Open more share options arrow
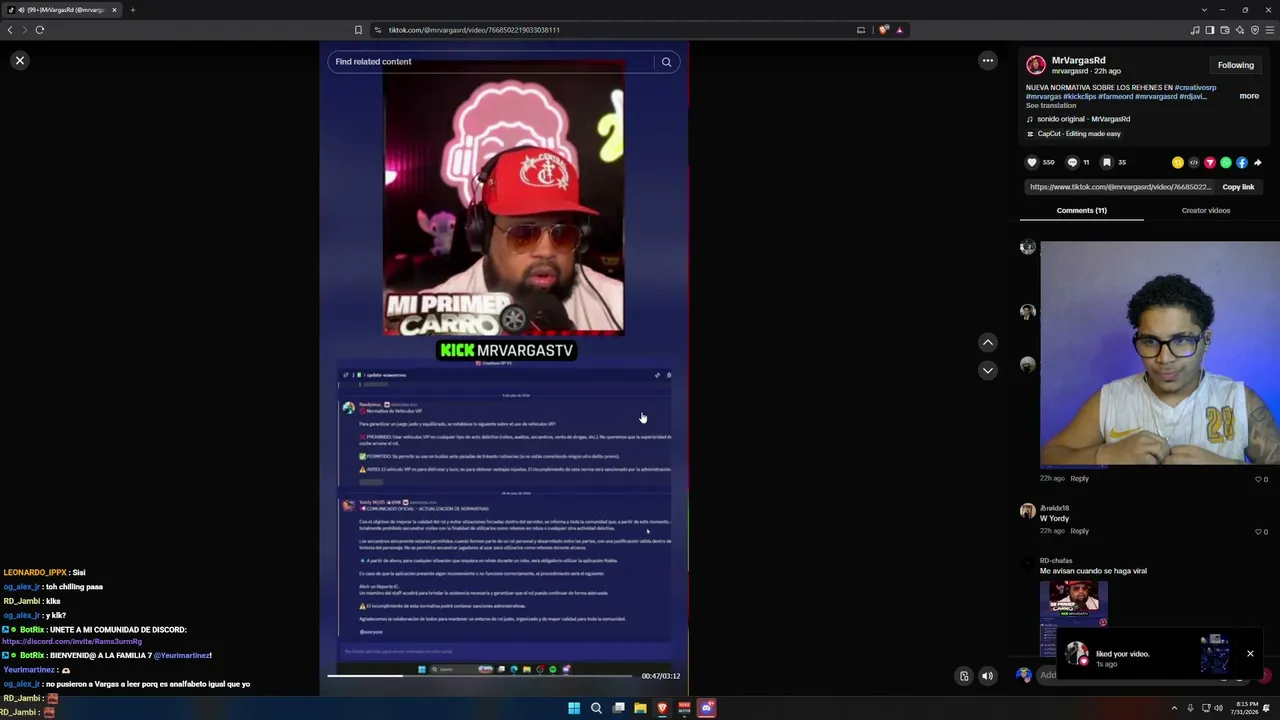This screenshot has height=720, width=1280. [x=1257, y=163]
